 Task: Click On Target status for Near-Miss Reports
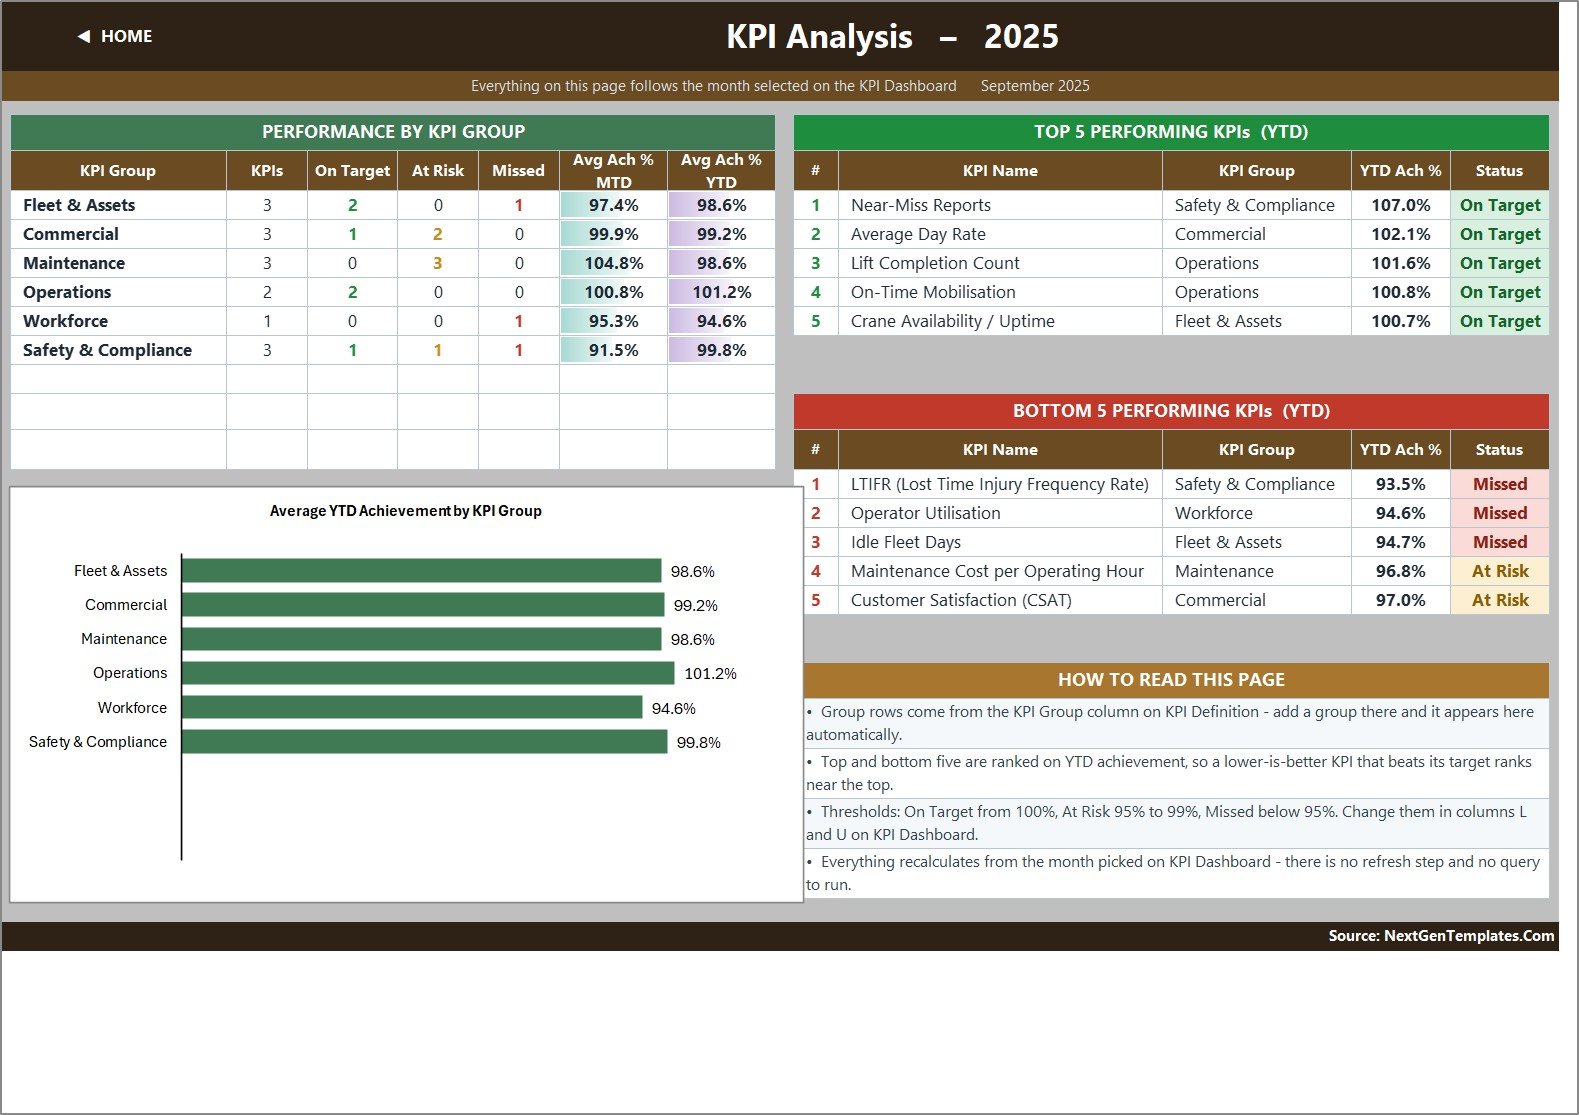1500,205
